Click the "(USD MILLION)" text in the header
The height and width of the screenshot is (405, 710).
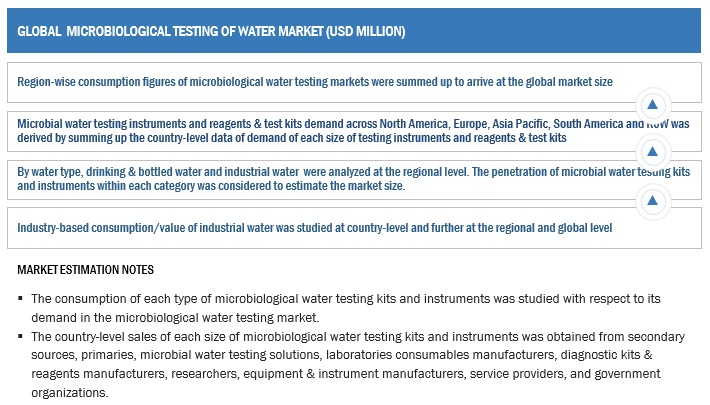point(359,31)
